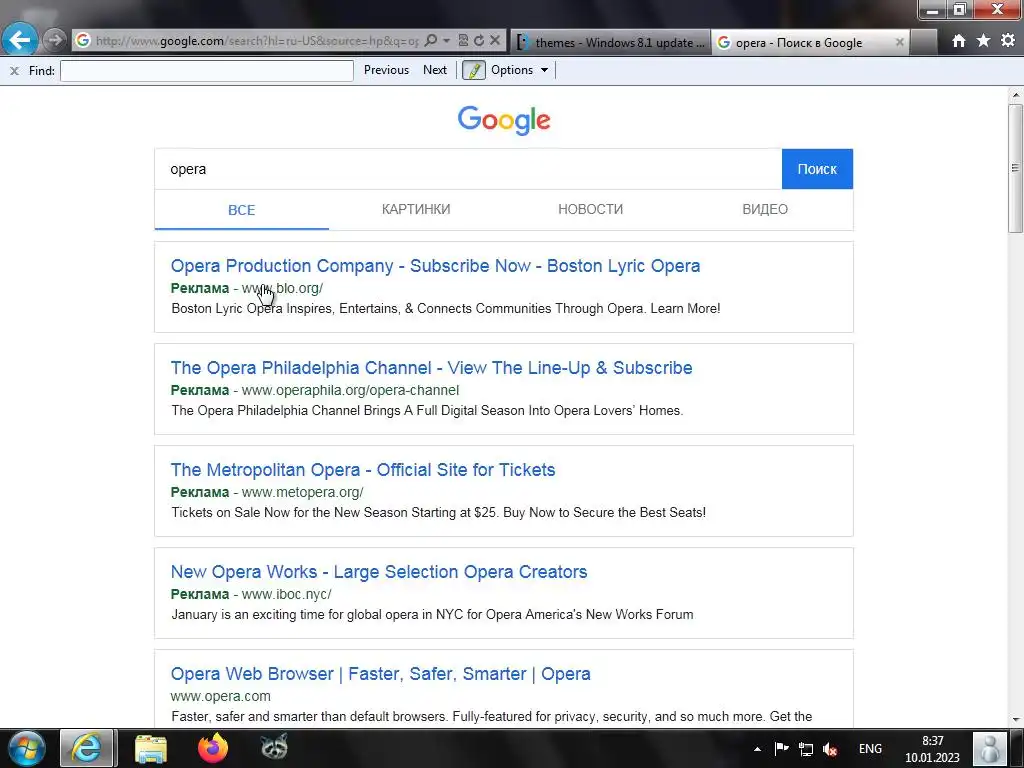
Task: Open 'The Opera Philadelphia Channel' result link
Action: 431,368
